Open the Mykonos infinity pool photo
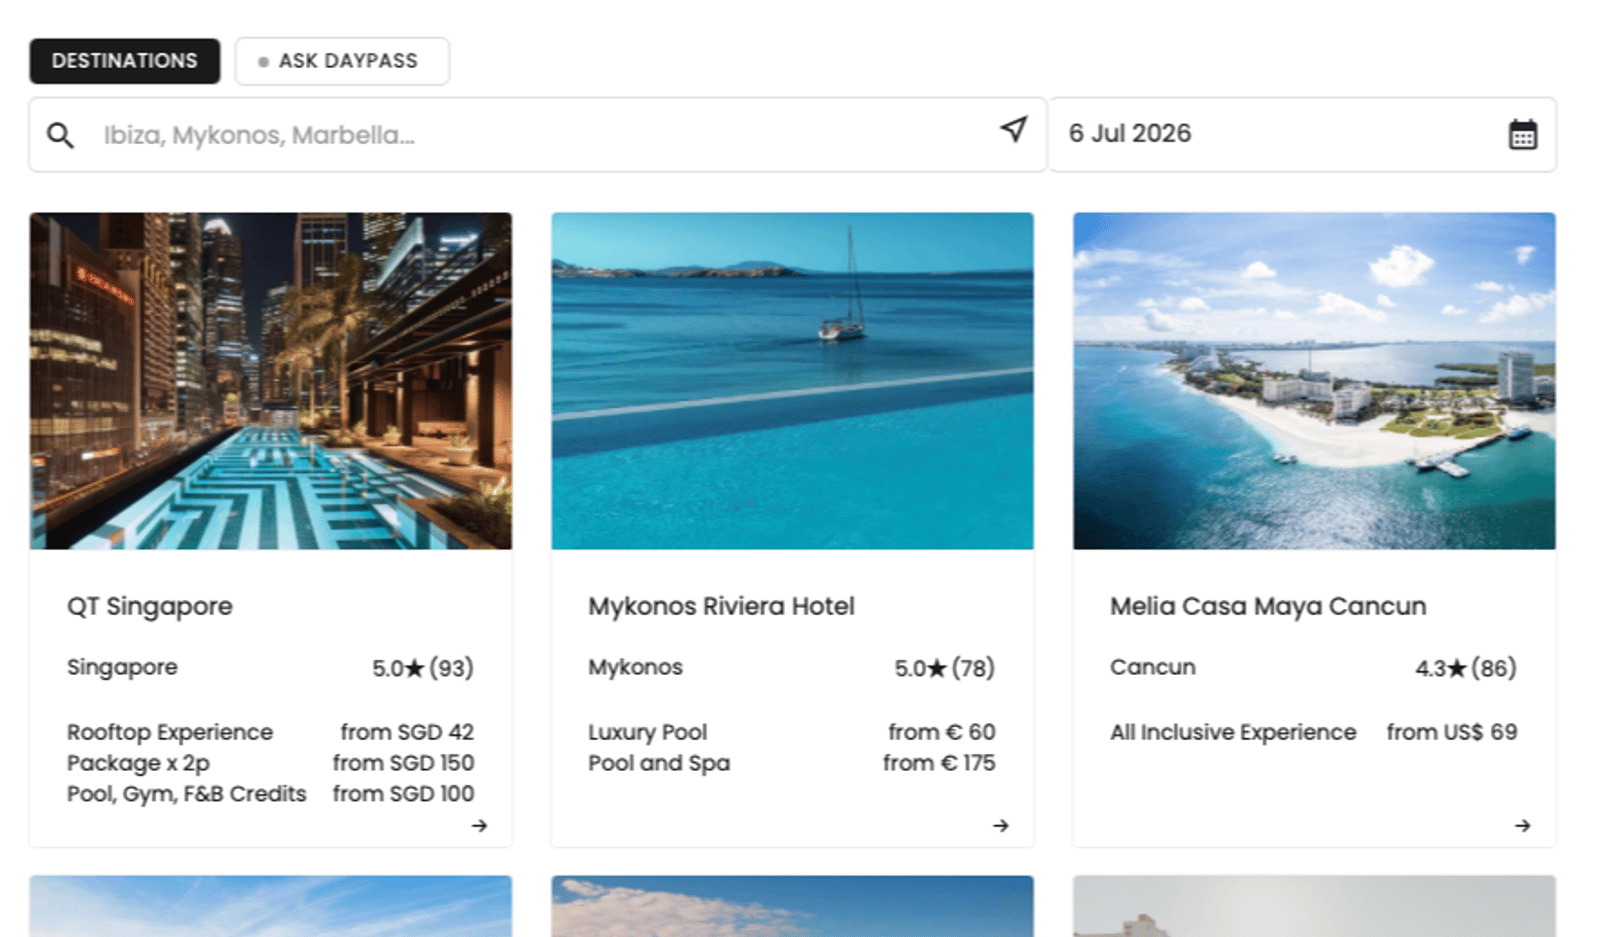The image size is (1600, 937). (792, 381)
